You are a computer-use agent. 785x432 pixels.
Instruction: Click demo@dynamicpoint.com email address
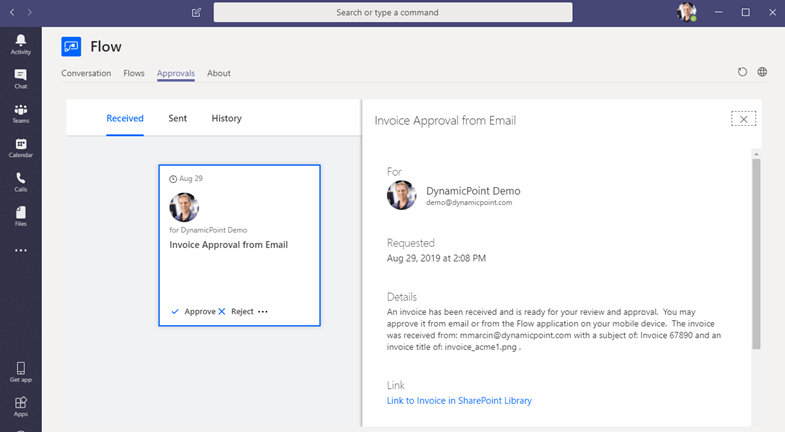coord(469,203)
